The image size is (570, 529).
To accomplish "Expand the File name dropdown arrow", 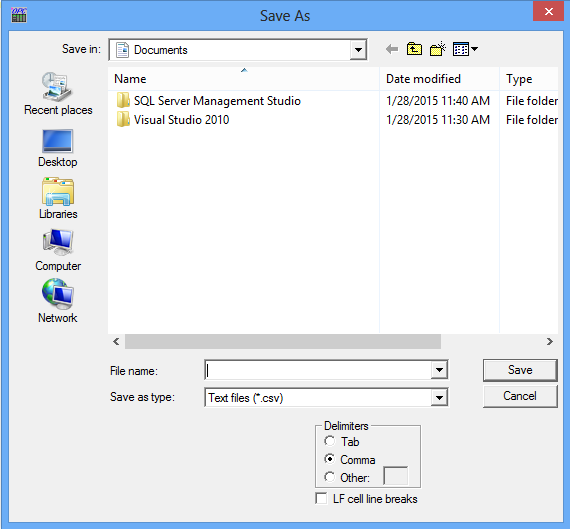I will 439,370.
